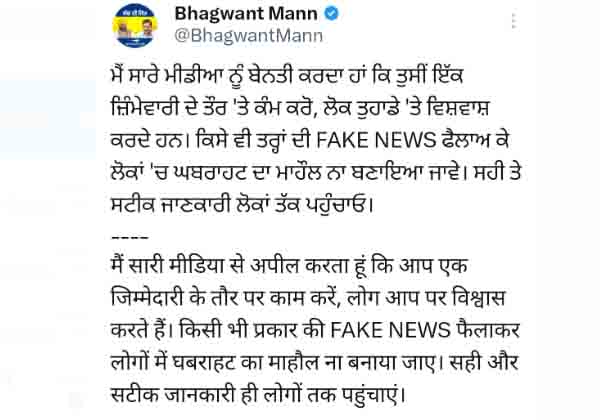Click the dashed separator between paragraphs
The height and width of the screenshot is (420, 600).
point(130,238)
